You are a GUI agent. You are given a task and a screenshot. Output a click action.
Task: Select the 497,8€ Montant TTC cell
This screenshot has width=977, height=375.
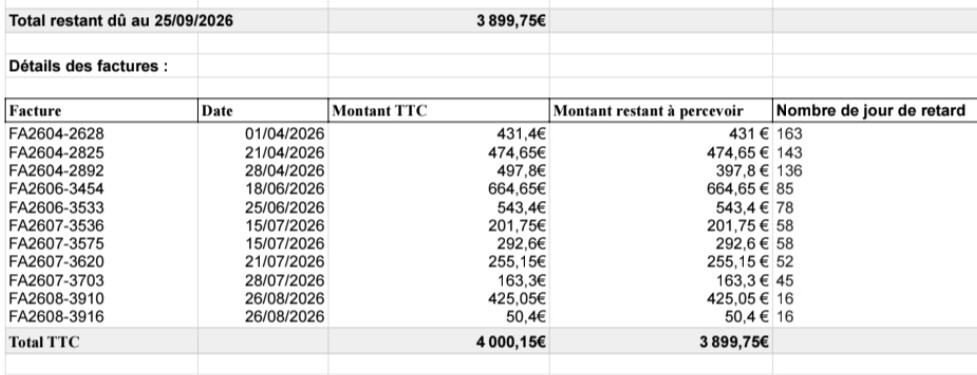click(x=439, y=171)
